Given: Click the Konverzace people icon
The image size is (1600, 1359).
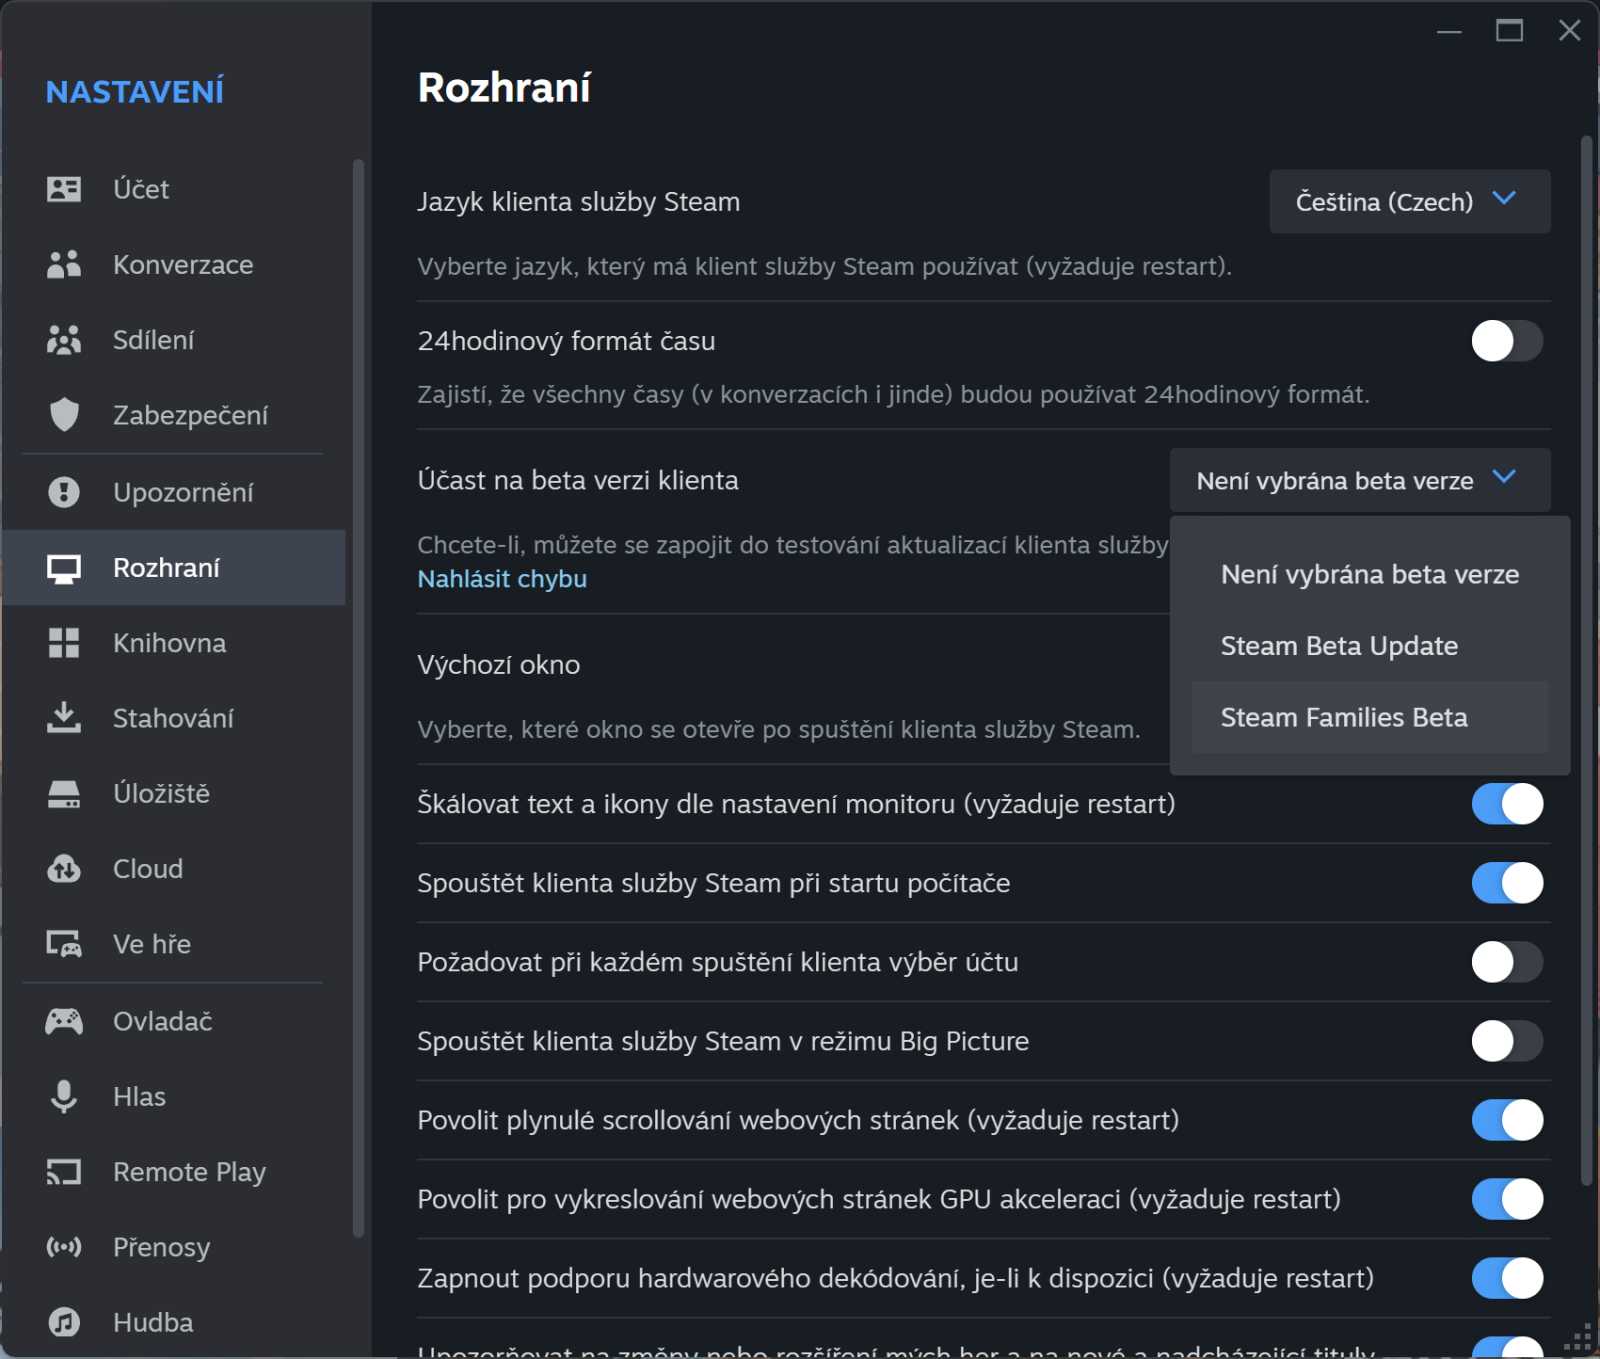Looking at the screenshot, I should [x=64, y=265].
